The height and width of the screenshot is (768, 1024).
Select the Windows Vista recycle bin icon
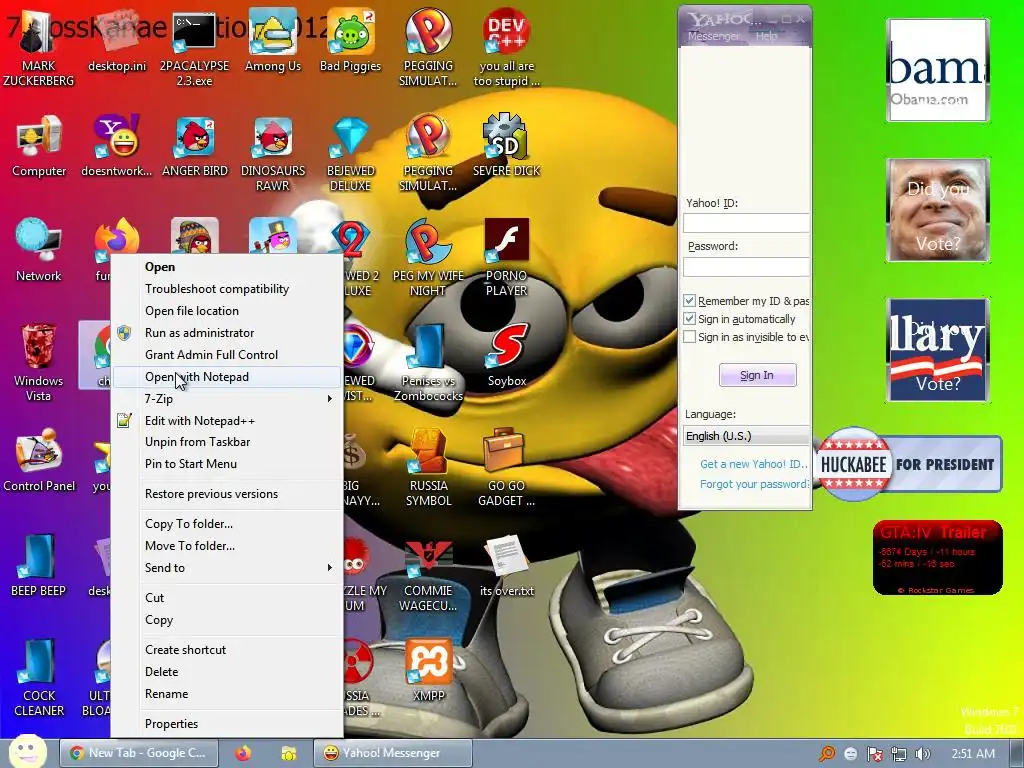(39, 362)
